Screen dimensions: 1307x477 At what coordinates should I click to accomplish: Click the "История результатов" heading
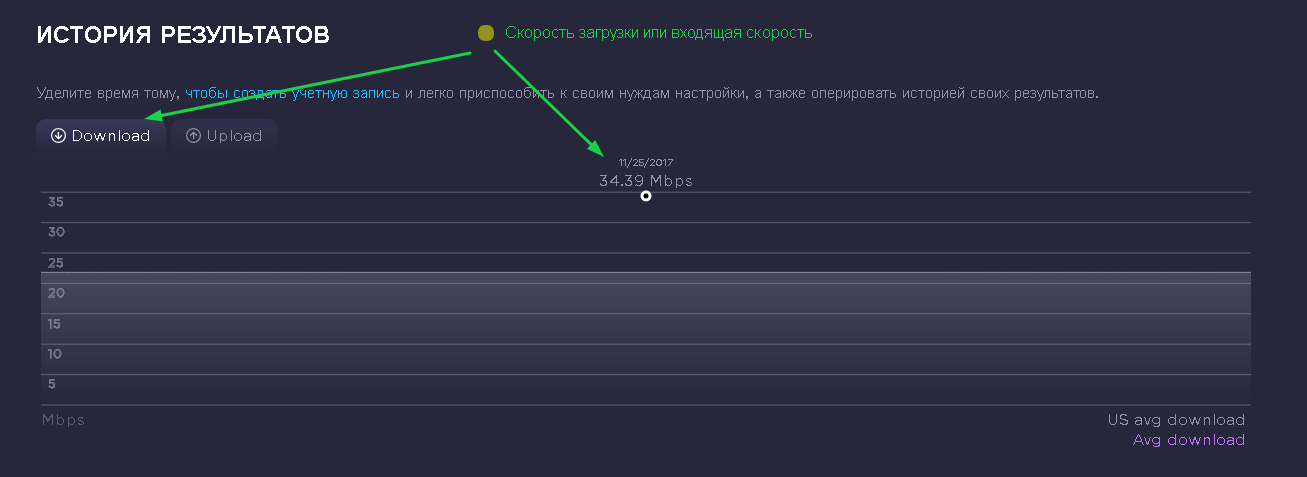(x=183, y=36)
